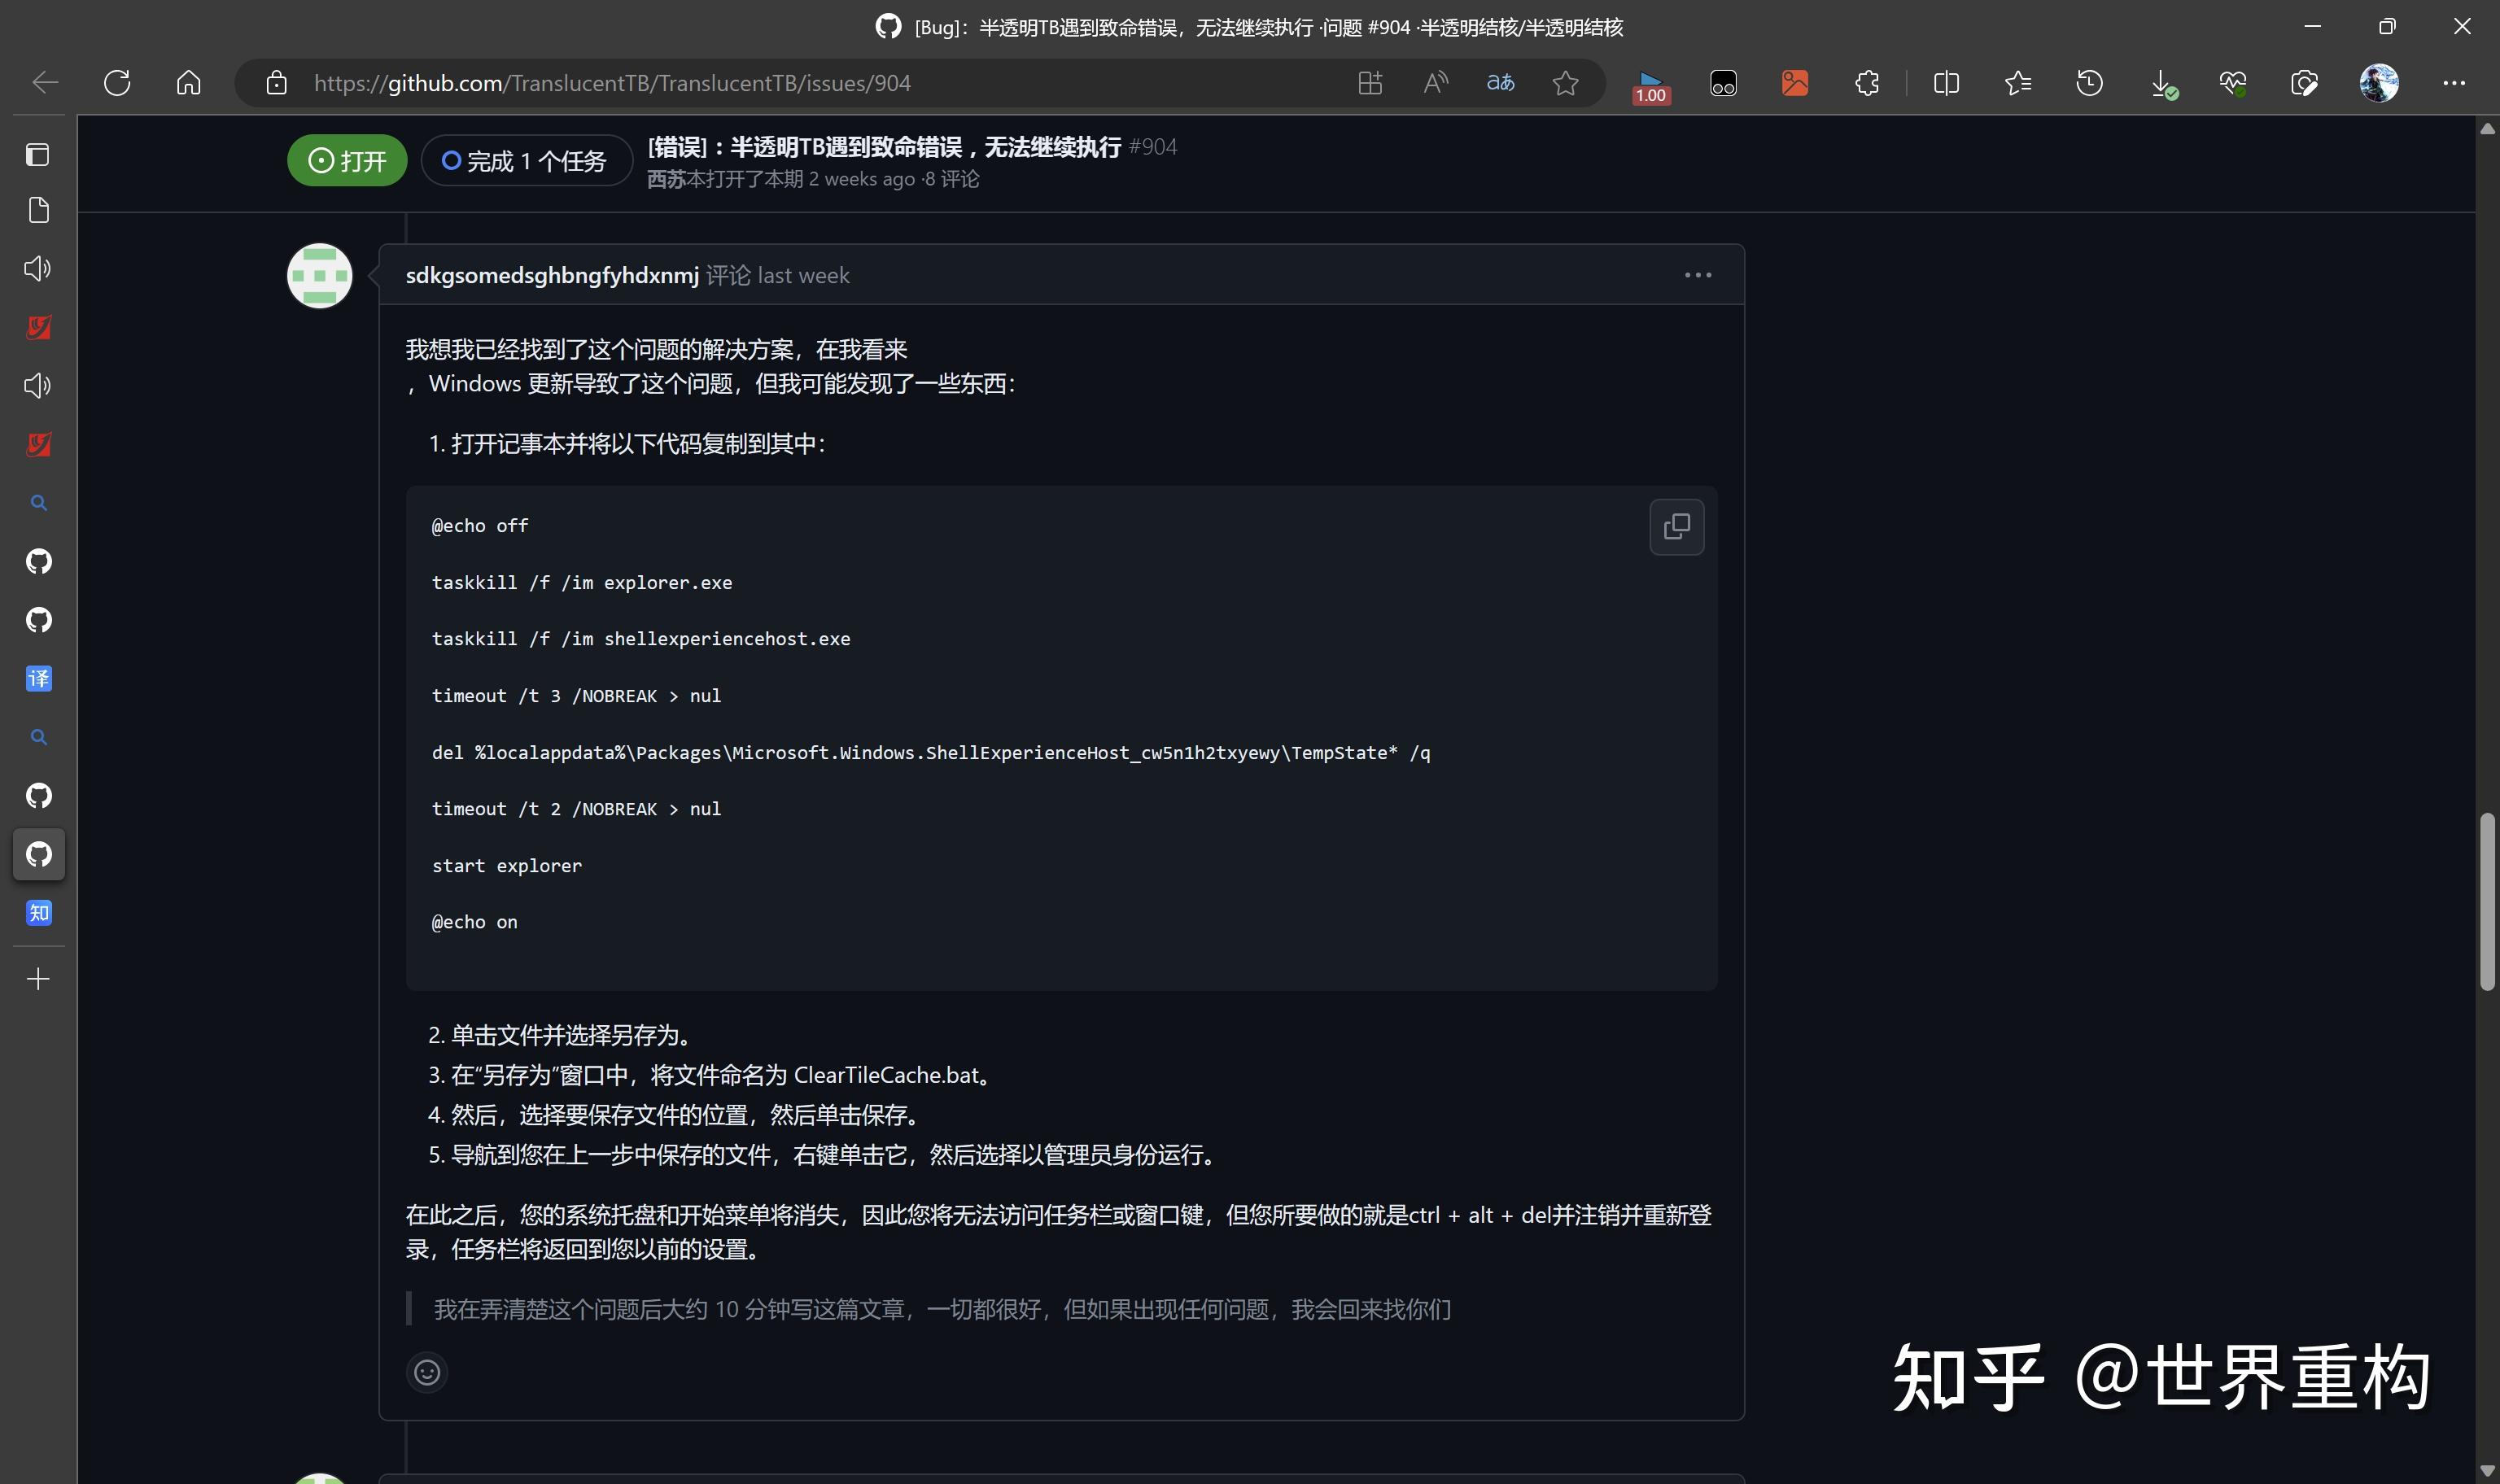Open Browser essentials heart icon
The height and width of the screenshot is (1484, 2500).
(x=2234, y=83)
